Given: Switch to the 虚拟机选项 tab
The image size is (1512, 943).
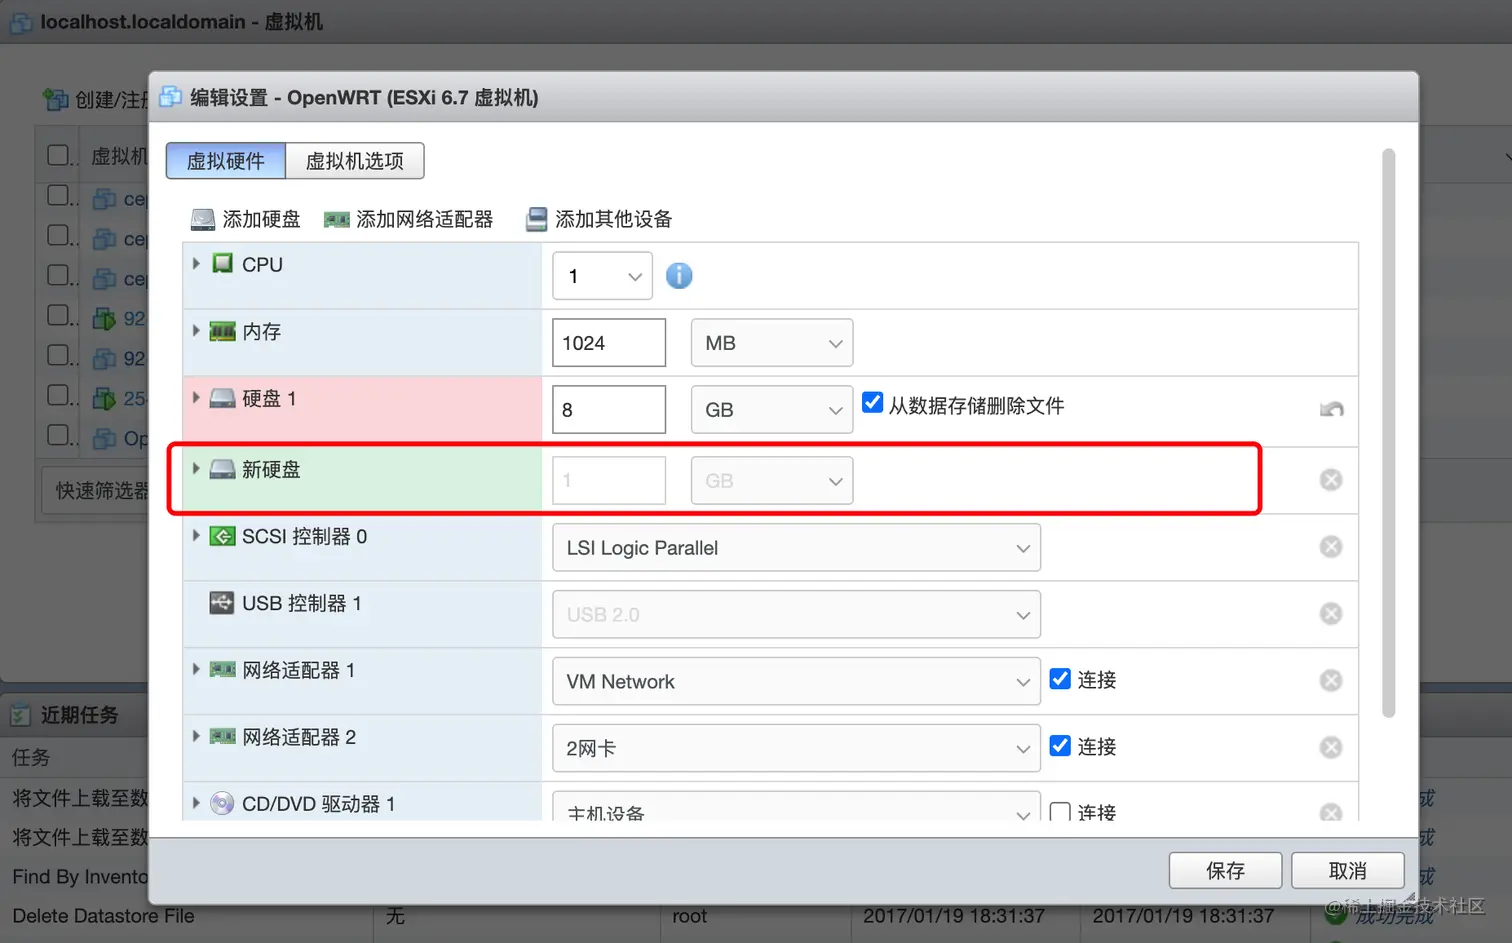Looking at the screenshot, I should [x=355, y=161].
